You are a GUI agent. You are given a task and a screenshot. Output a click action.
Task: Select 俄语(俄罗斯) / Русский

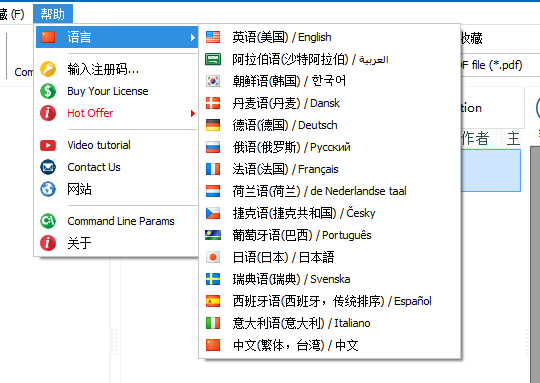pos(330,147)
